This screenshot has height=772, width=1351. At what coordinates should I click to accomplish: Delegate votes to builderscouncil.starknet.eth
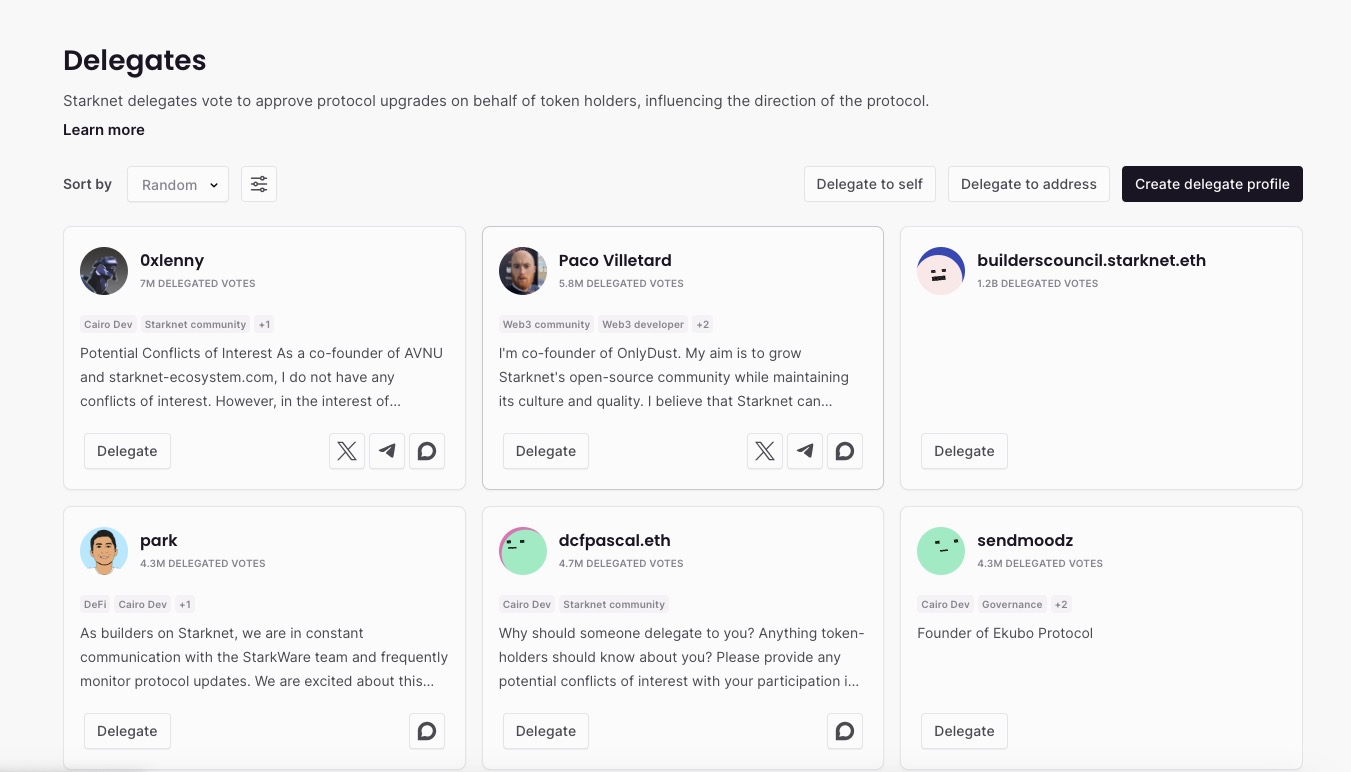pyautogui.click(x=964, y=451)
